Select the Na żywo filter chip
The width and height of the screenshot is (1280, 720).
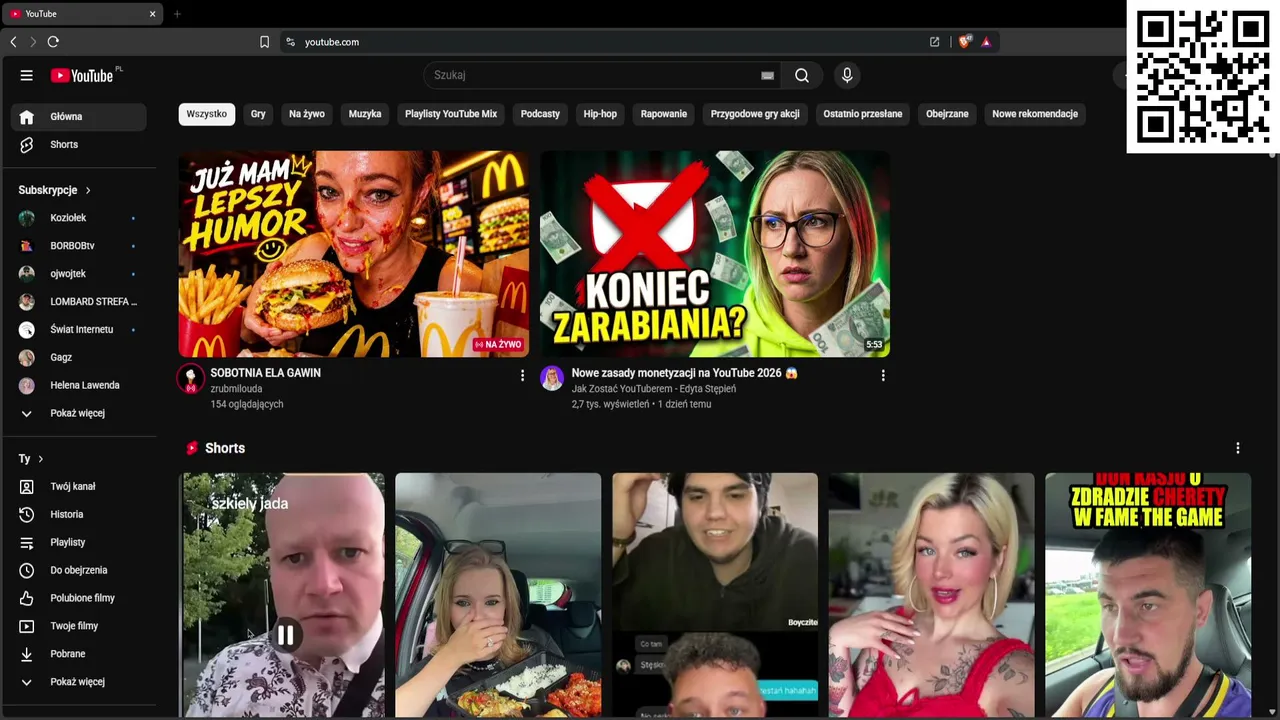[307, 114]
